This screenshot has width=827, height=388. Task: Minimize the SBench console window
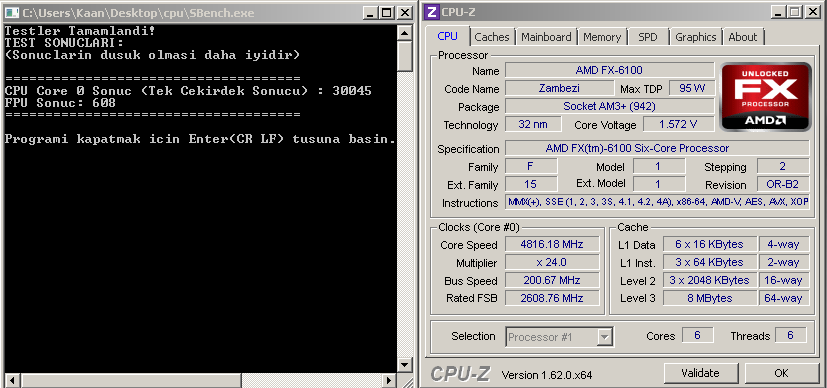click(372, 13)
